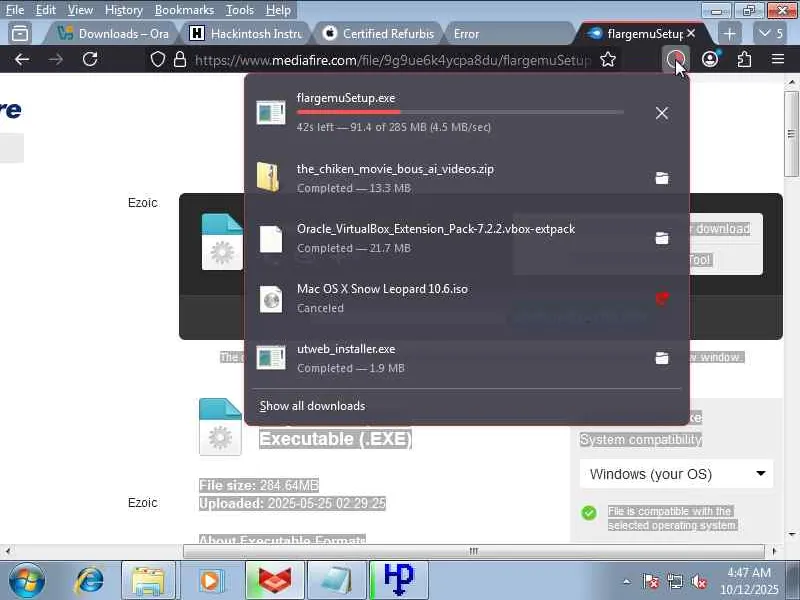This screenshot has width=800, height=600.
Task: Open utweb_installer.exe download entry
Action: tap(445, 358)
